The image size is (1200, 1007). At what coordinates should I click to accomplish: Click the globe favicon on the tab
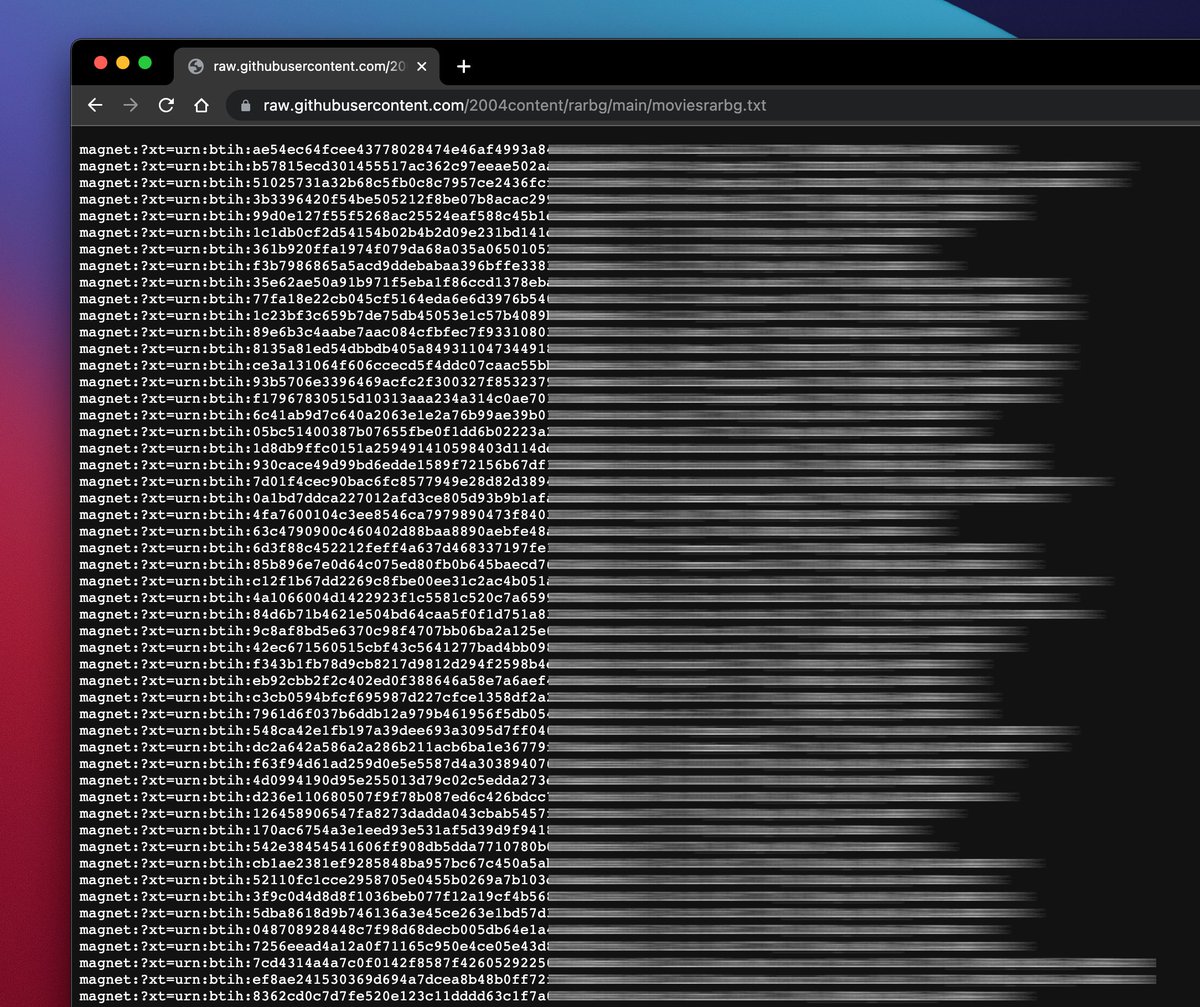coord(195,67)
